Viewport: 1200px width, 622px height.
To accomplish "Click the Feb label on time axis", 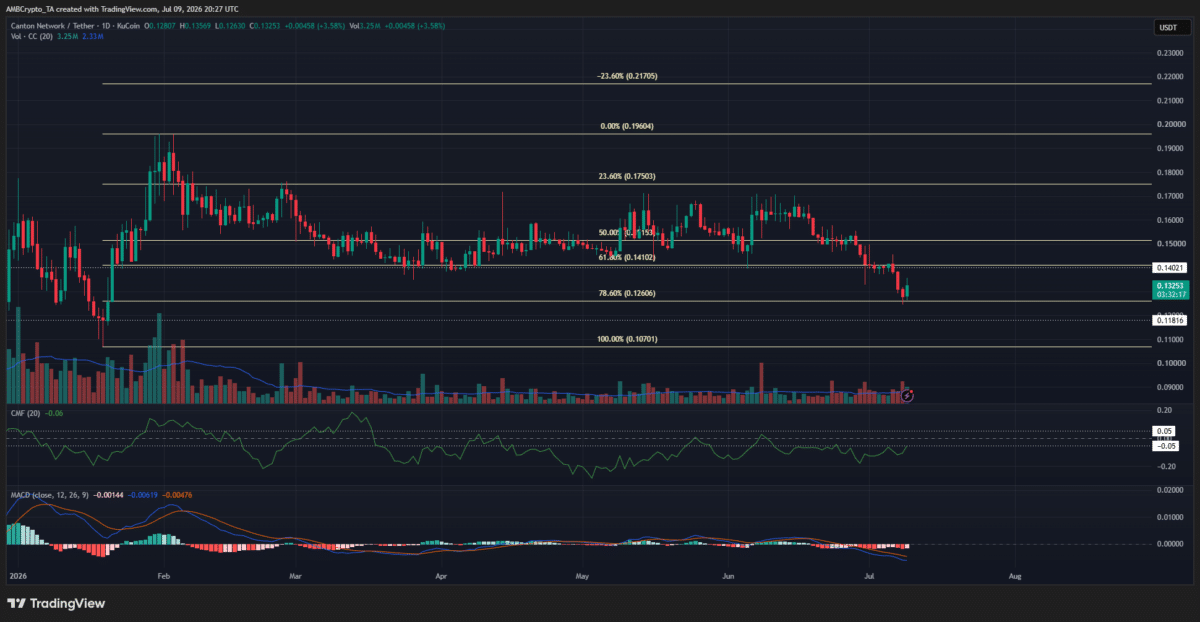I will click(x=165, y=577).
